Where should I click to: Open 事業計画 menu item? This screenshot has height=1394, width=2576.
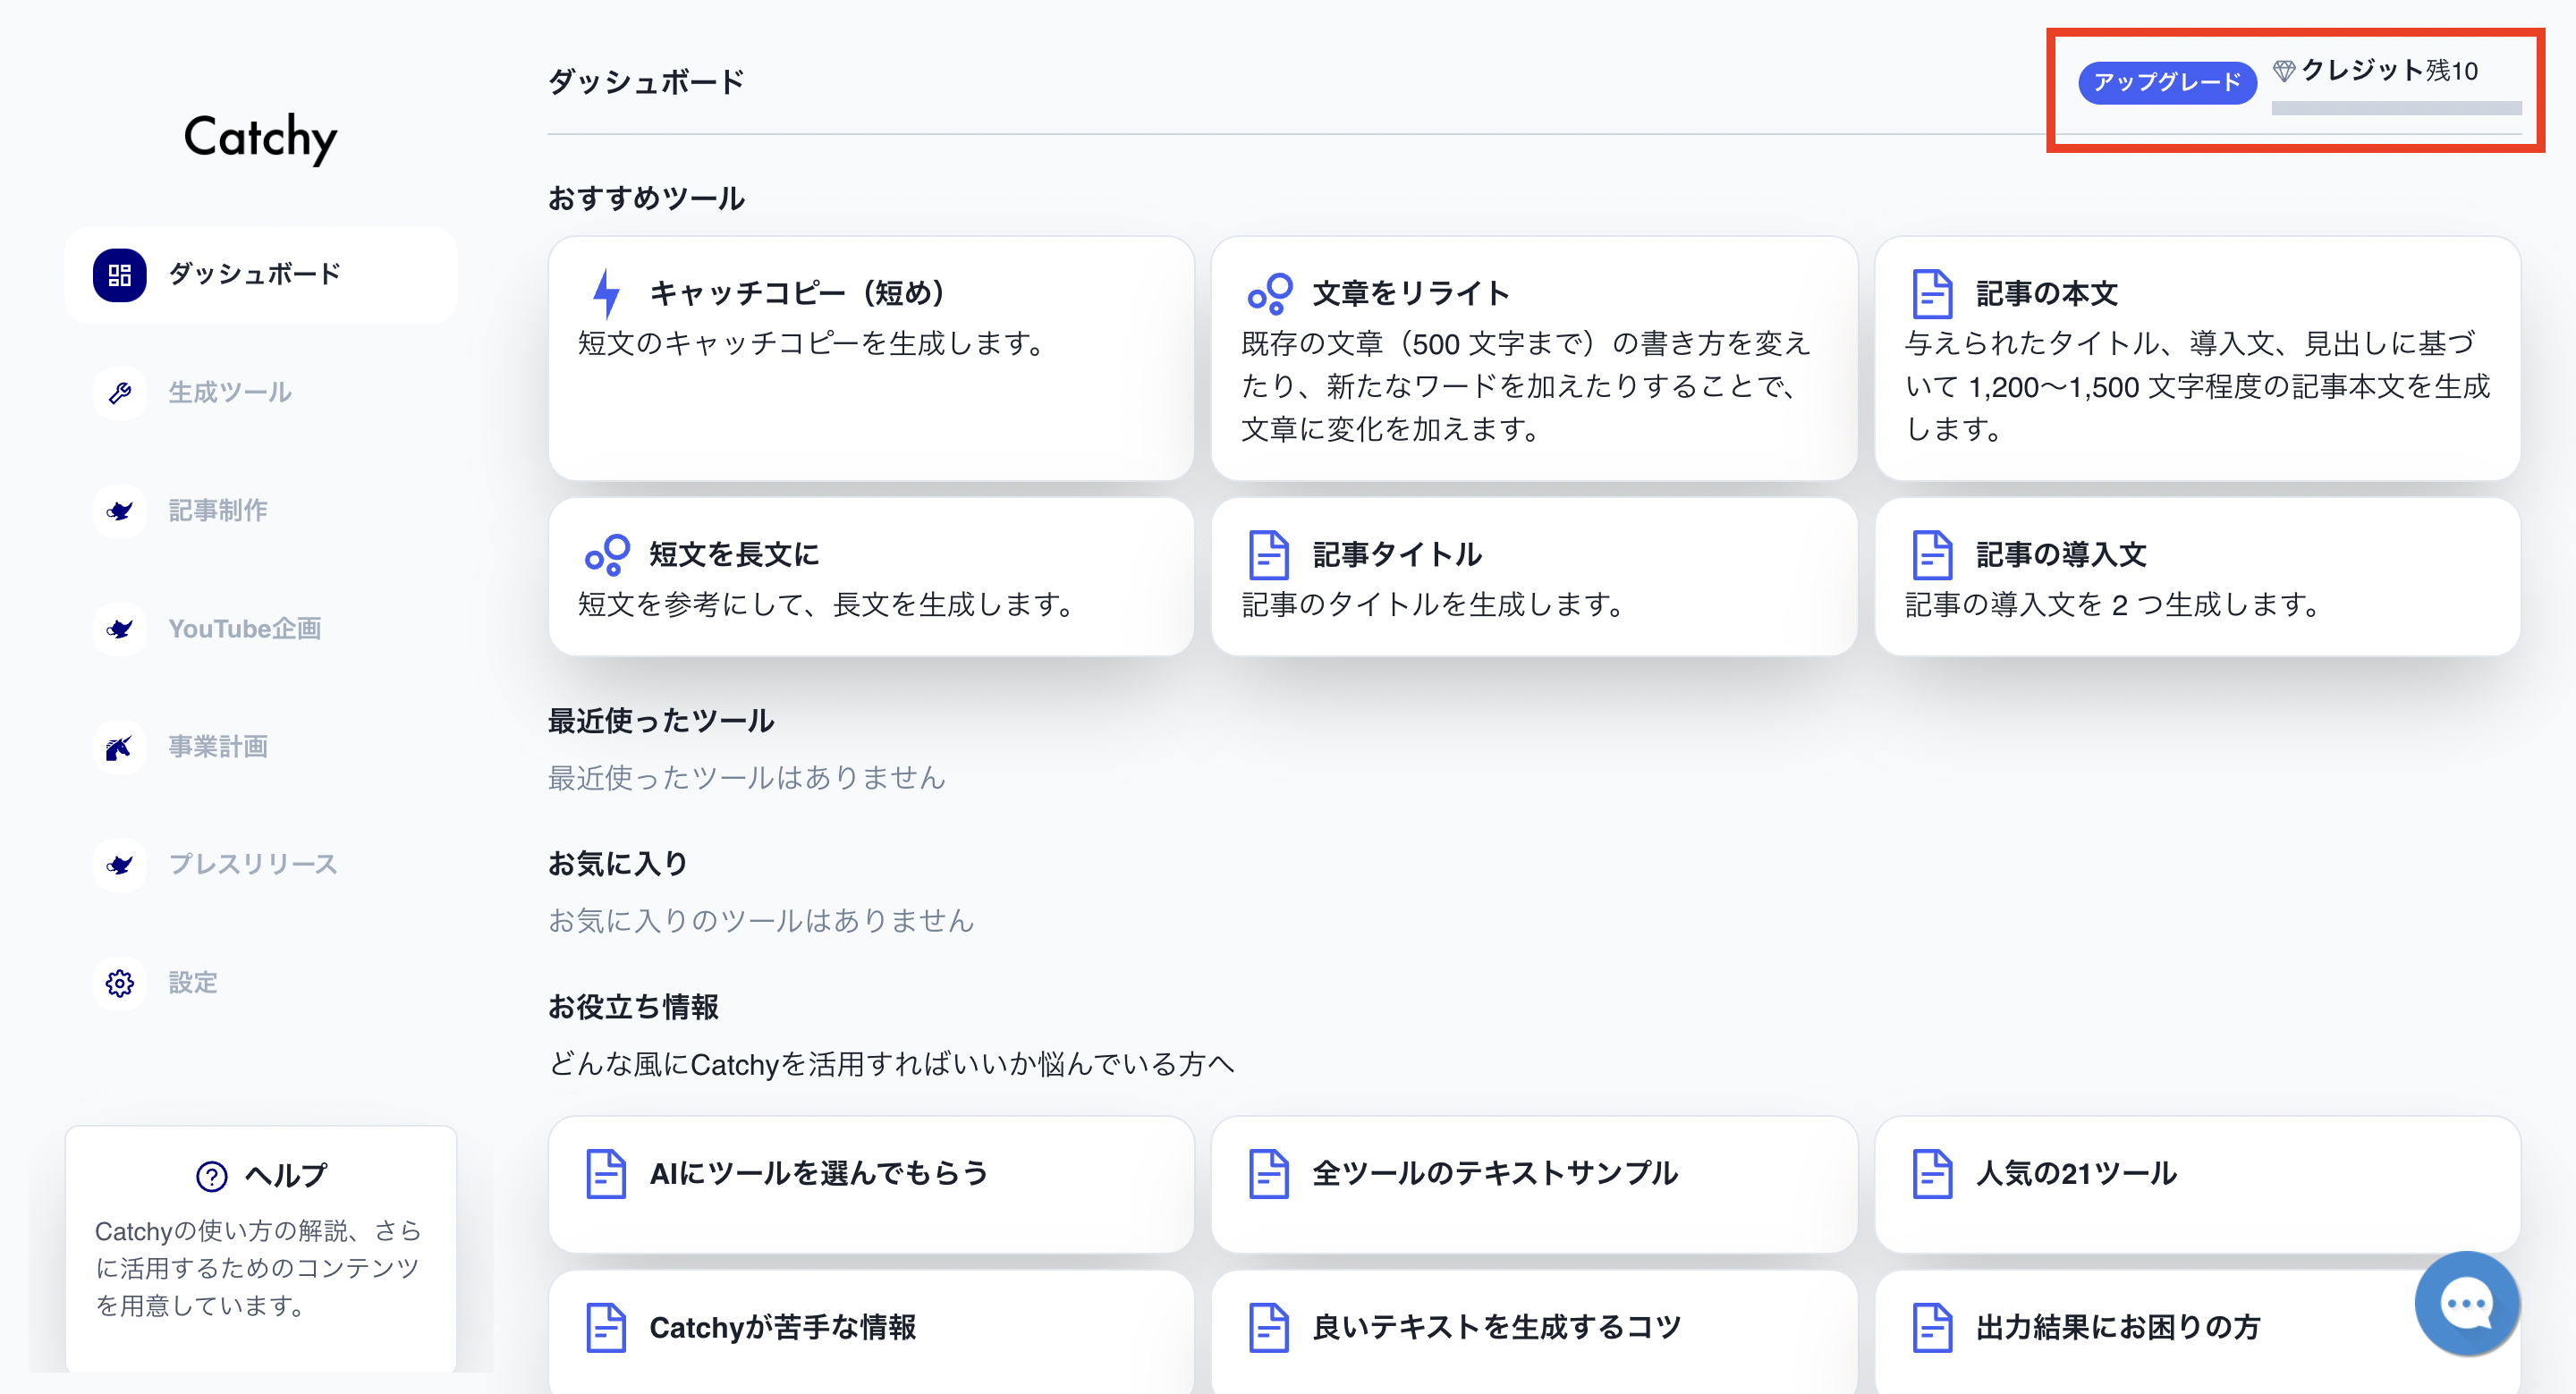(261, 747)
